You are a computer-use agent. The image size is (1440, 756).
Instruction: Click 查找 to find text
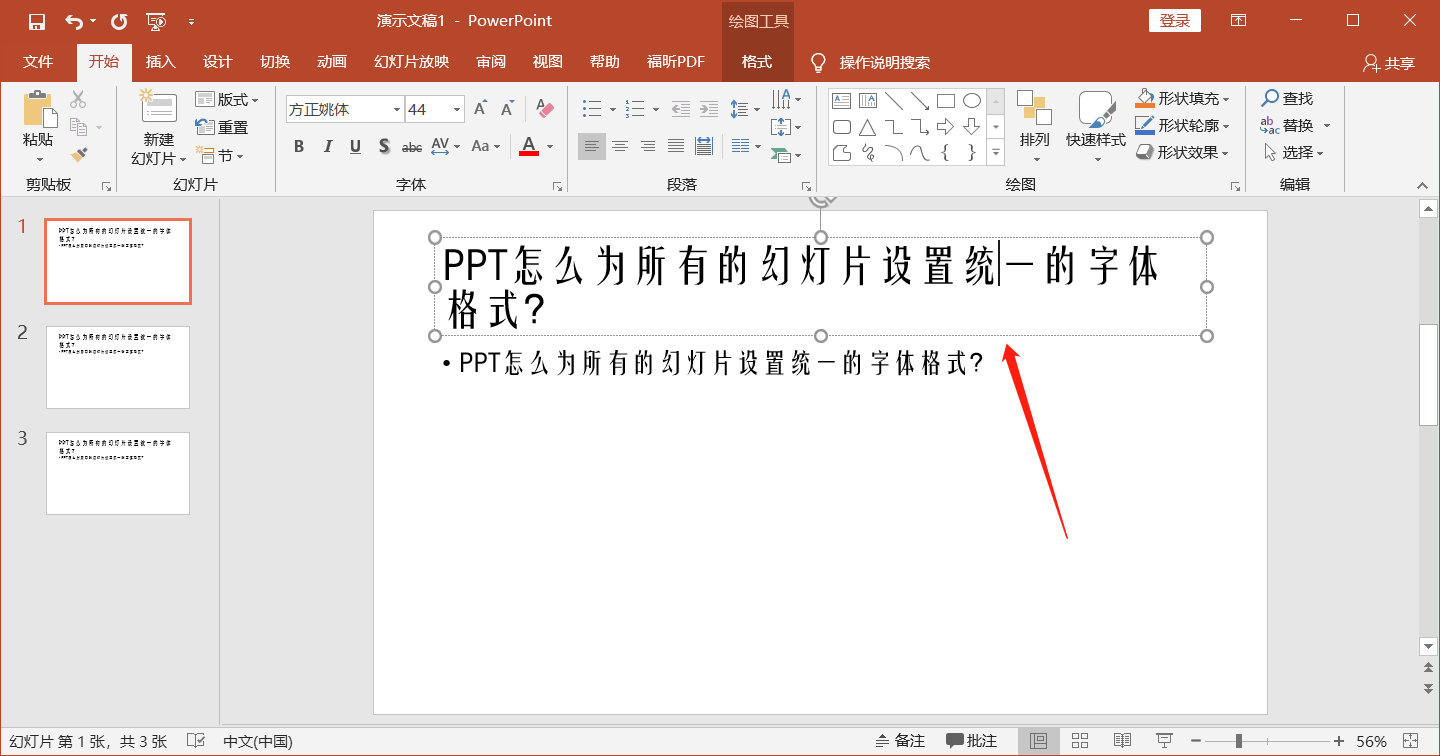(1287, 99)
